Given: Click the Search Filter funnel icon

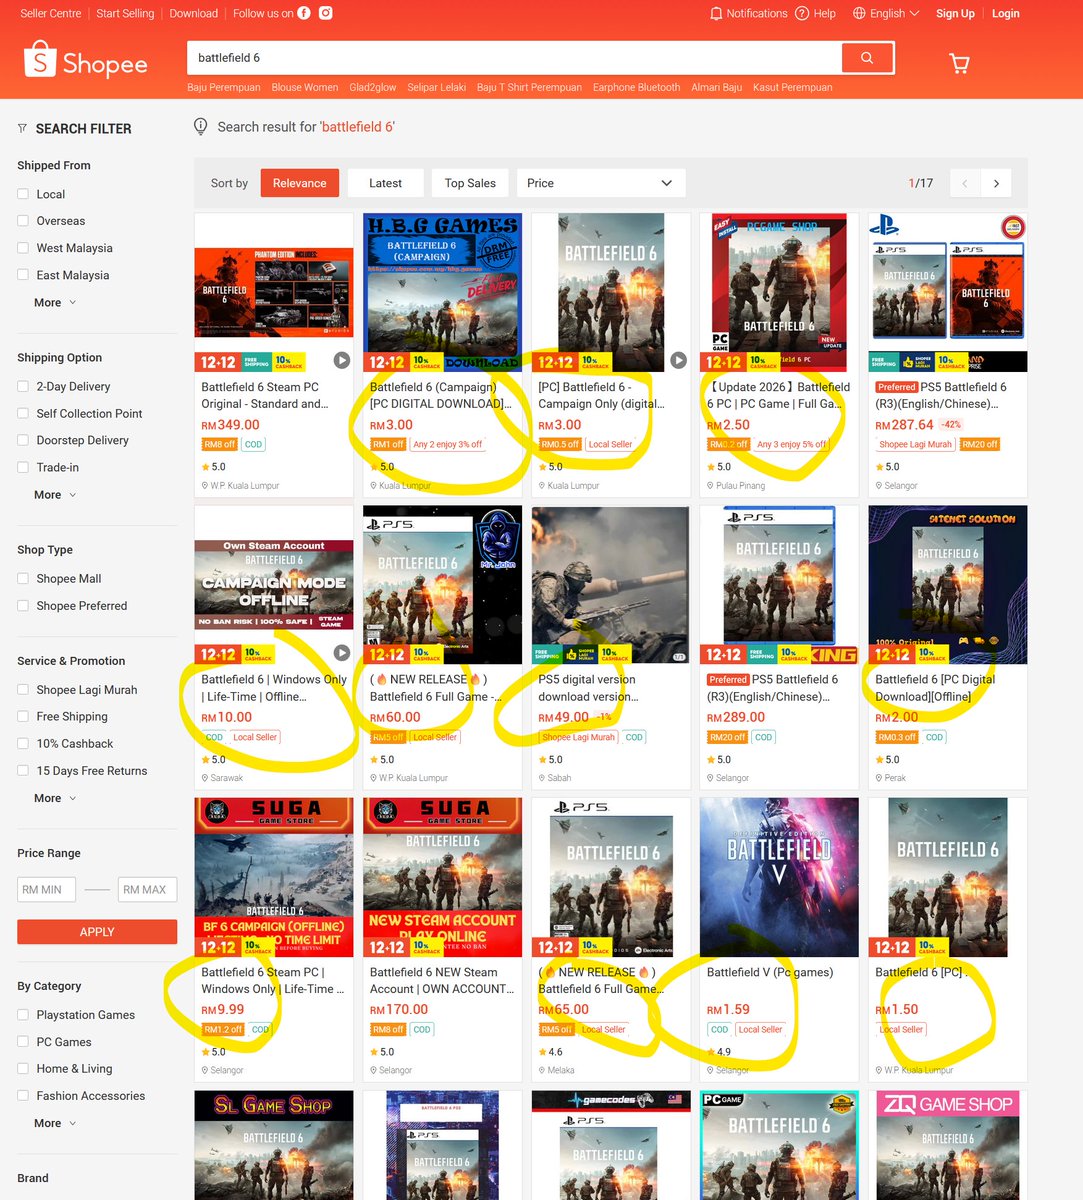Looking at the screenshot, I should pos(22,129).
